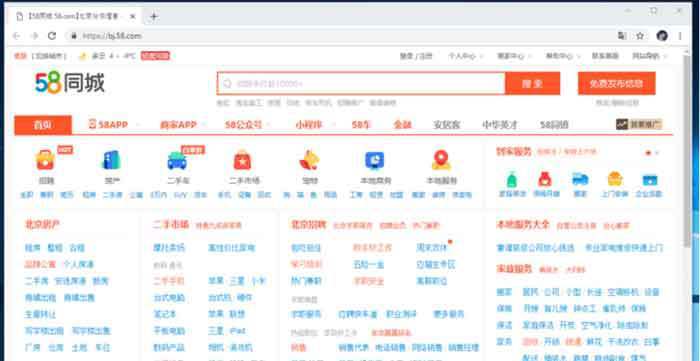Screen dimensions: 700x361
Task: Click the orange 搜索 button
Action: (x=532, y=83)
